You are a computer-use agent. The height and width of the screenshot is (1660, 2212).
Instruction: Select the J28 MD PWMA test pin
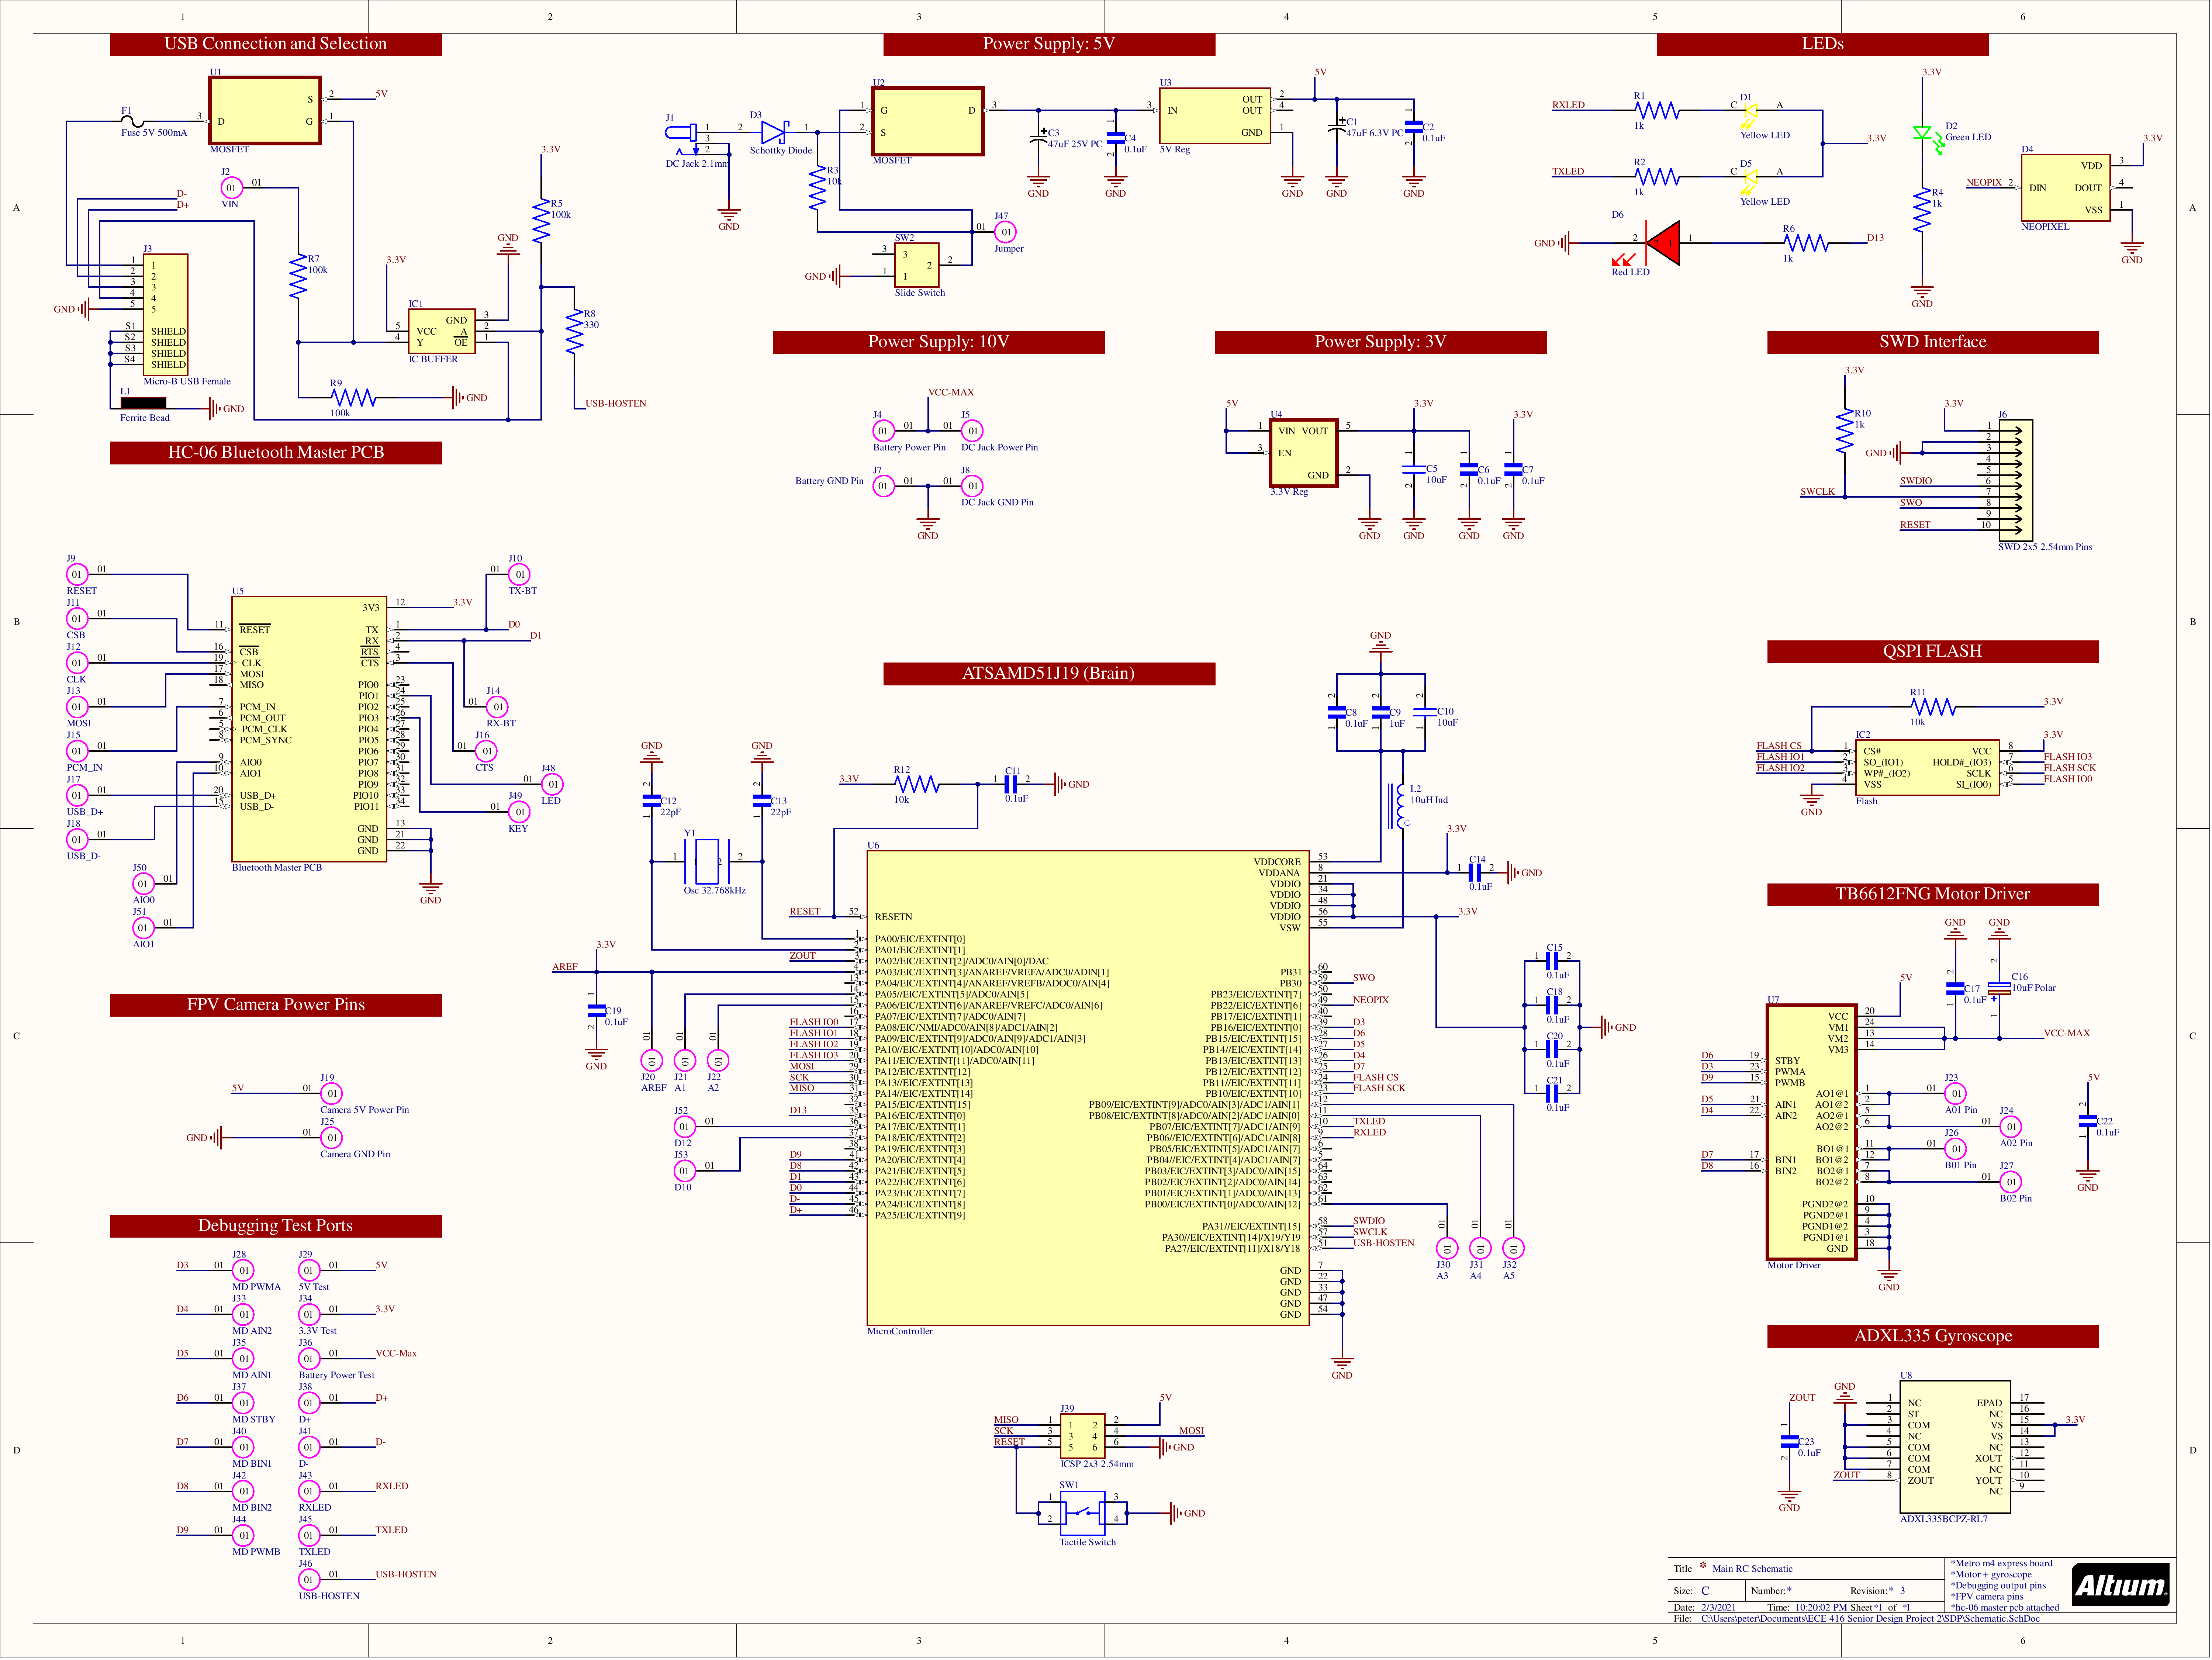[243, 1271]
